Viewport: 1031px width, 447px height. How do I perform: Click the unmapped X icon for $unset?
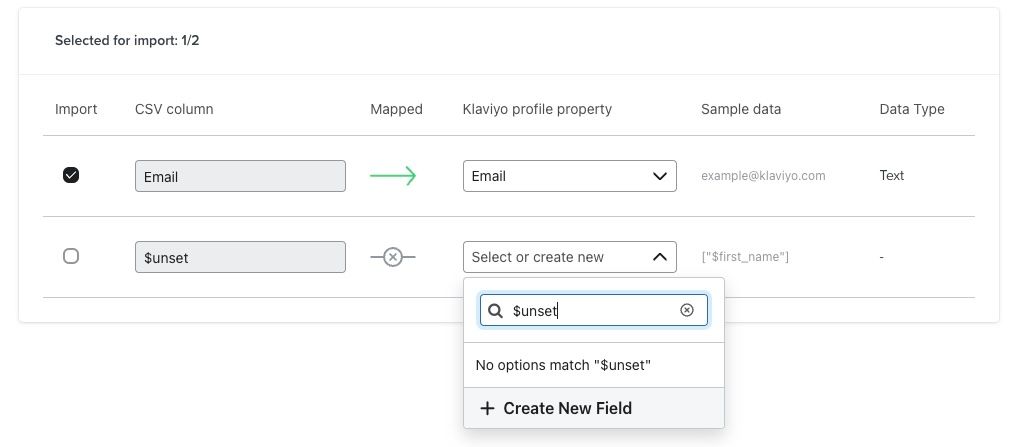click(x=393, y=256)
